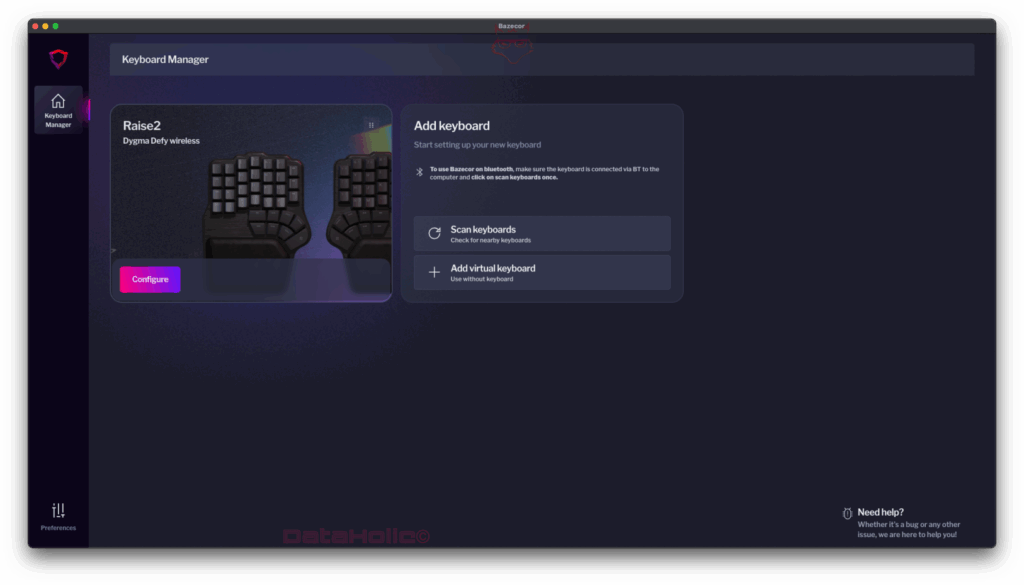The width and height of the screenshot is (1024, 585).
Task: Close the Bazecor window with red button
Action: pos(35,26)
